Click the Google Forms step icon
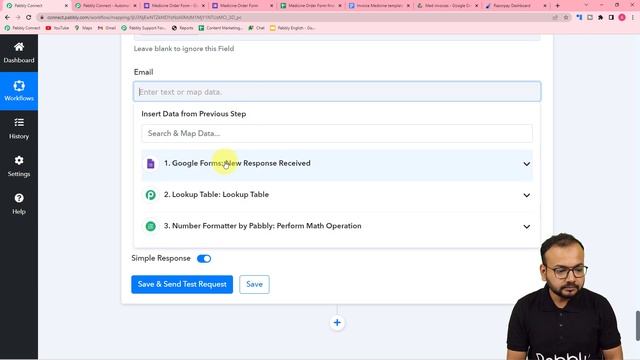 coord(151,164)
